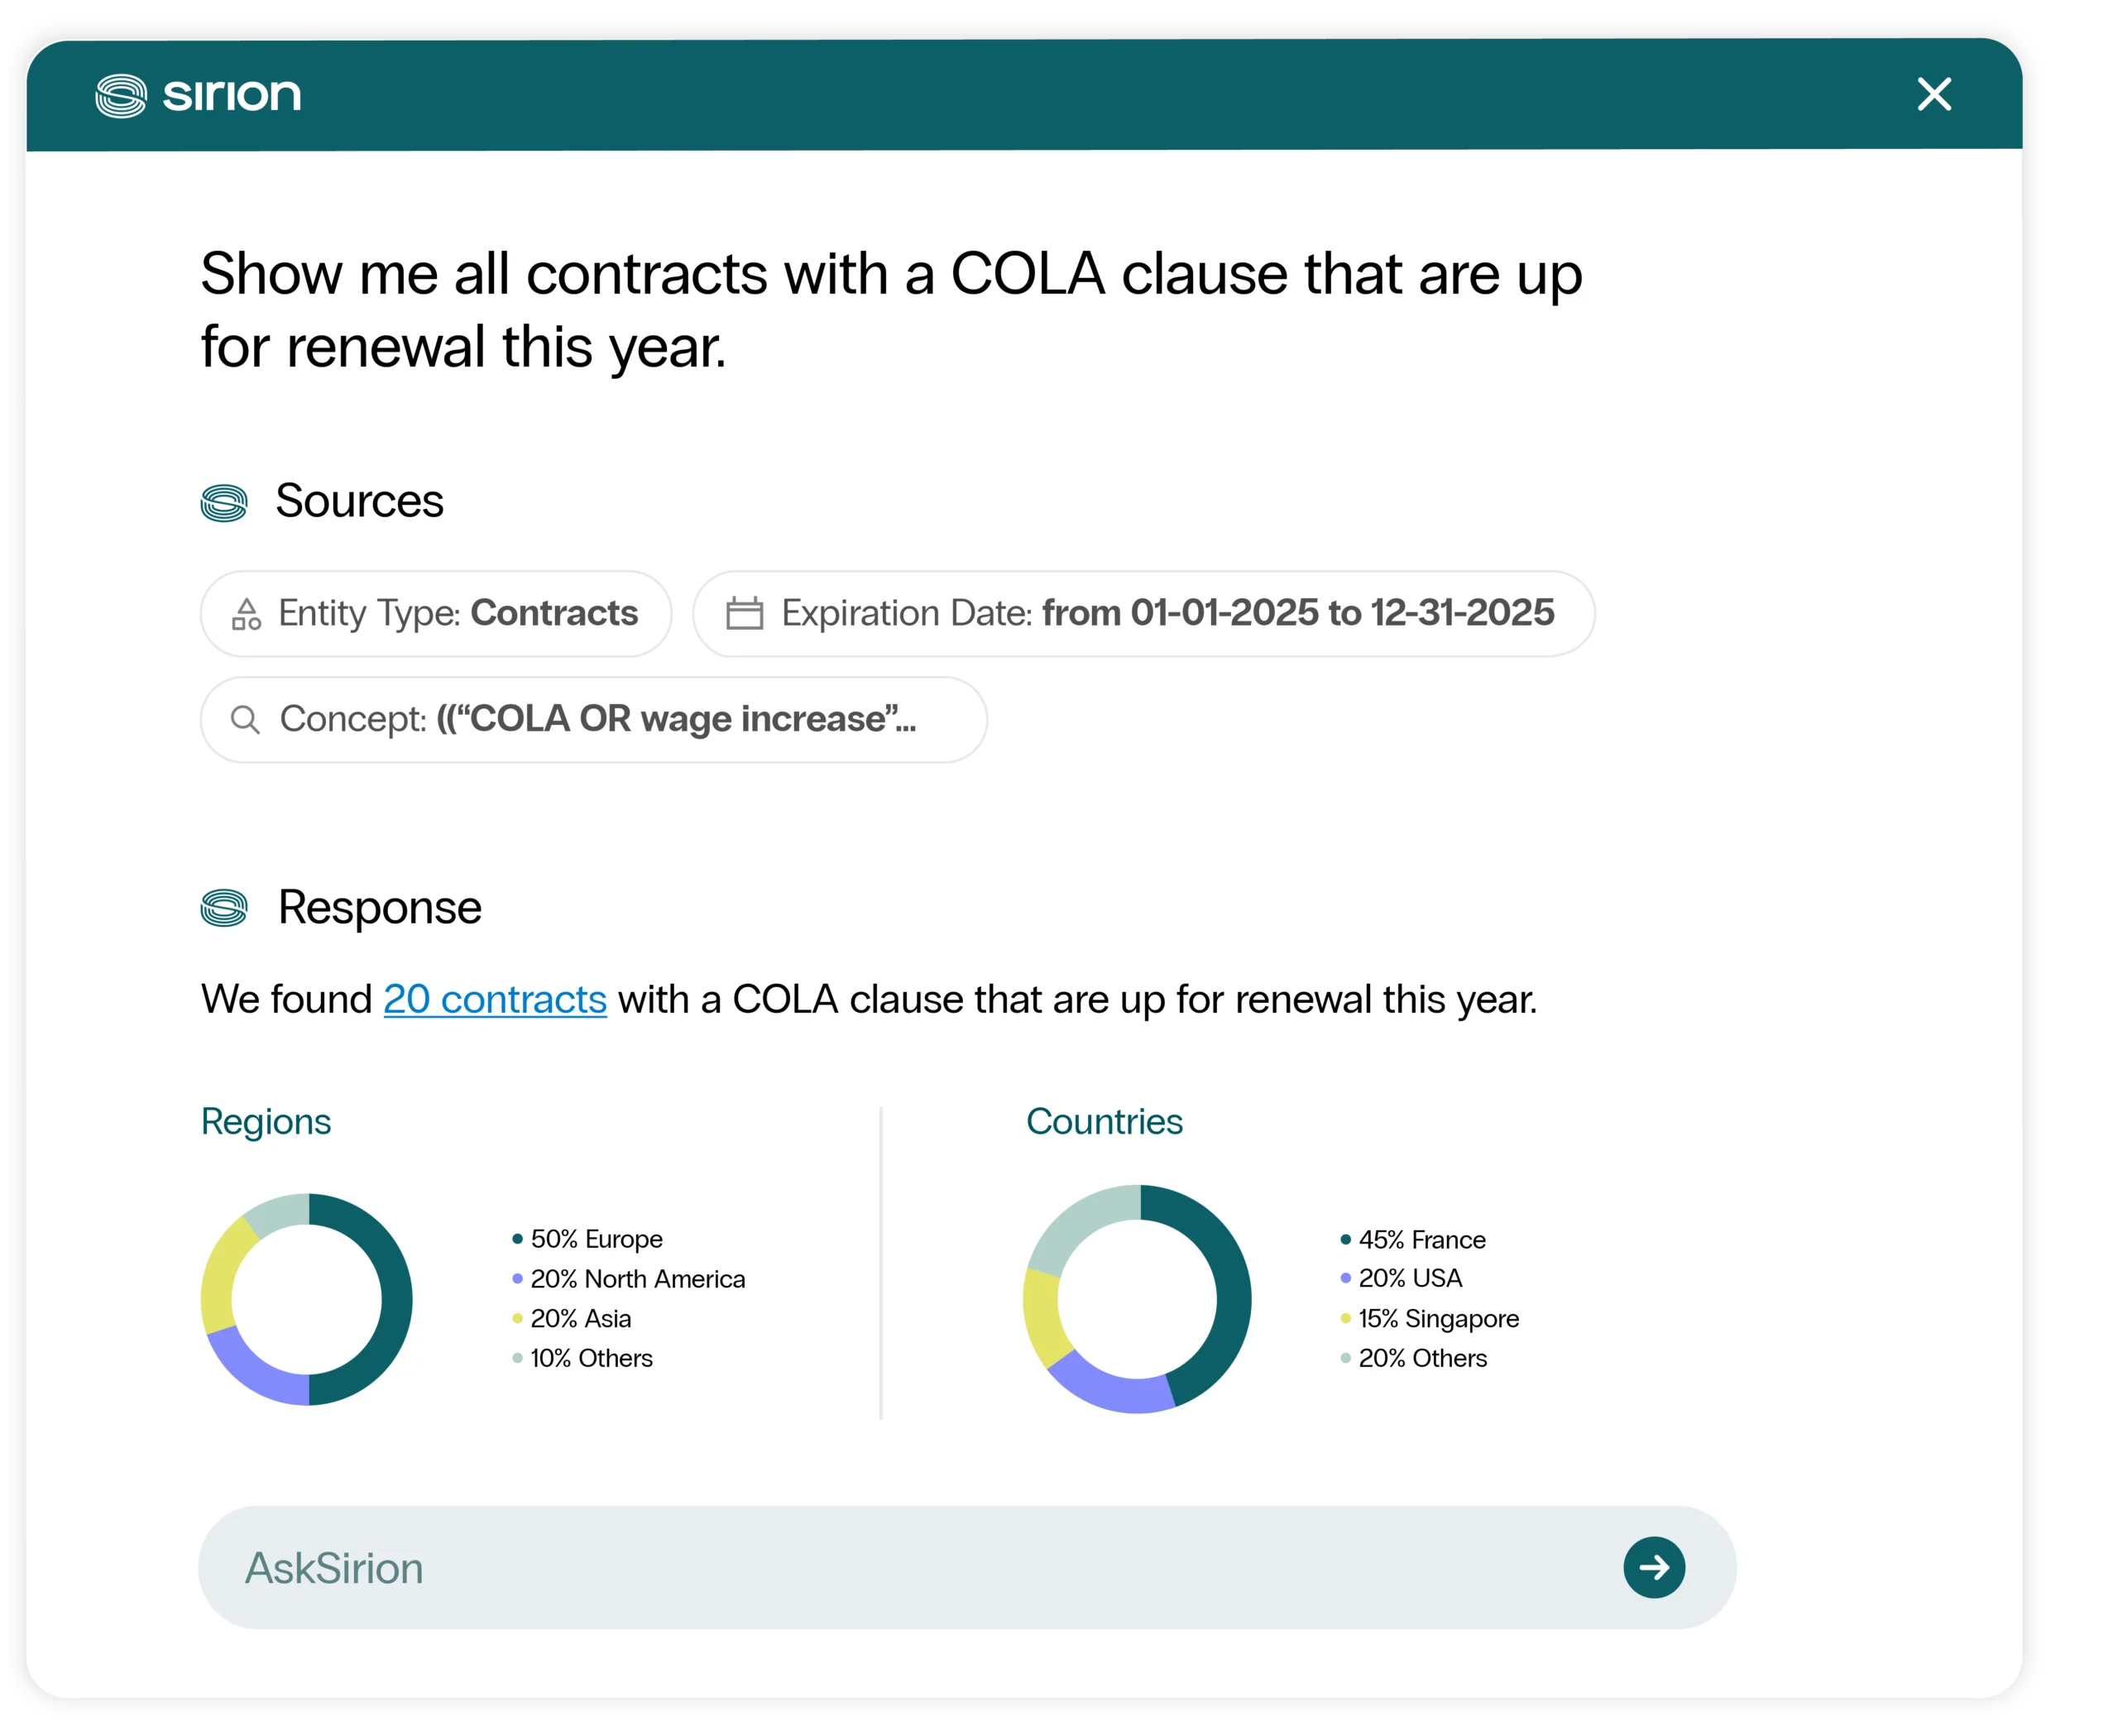2118x1736 pixels.
Task: Click the 45% France legend entry
Action: click(x=1421, y=1240)
